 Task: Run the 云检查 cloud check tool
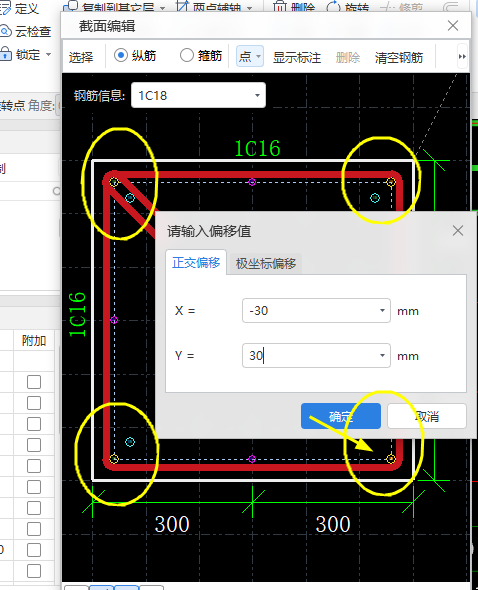[x=26, y=32]
